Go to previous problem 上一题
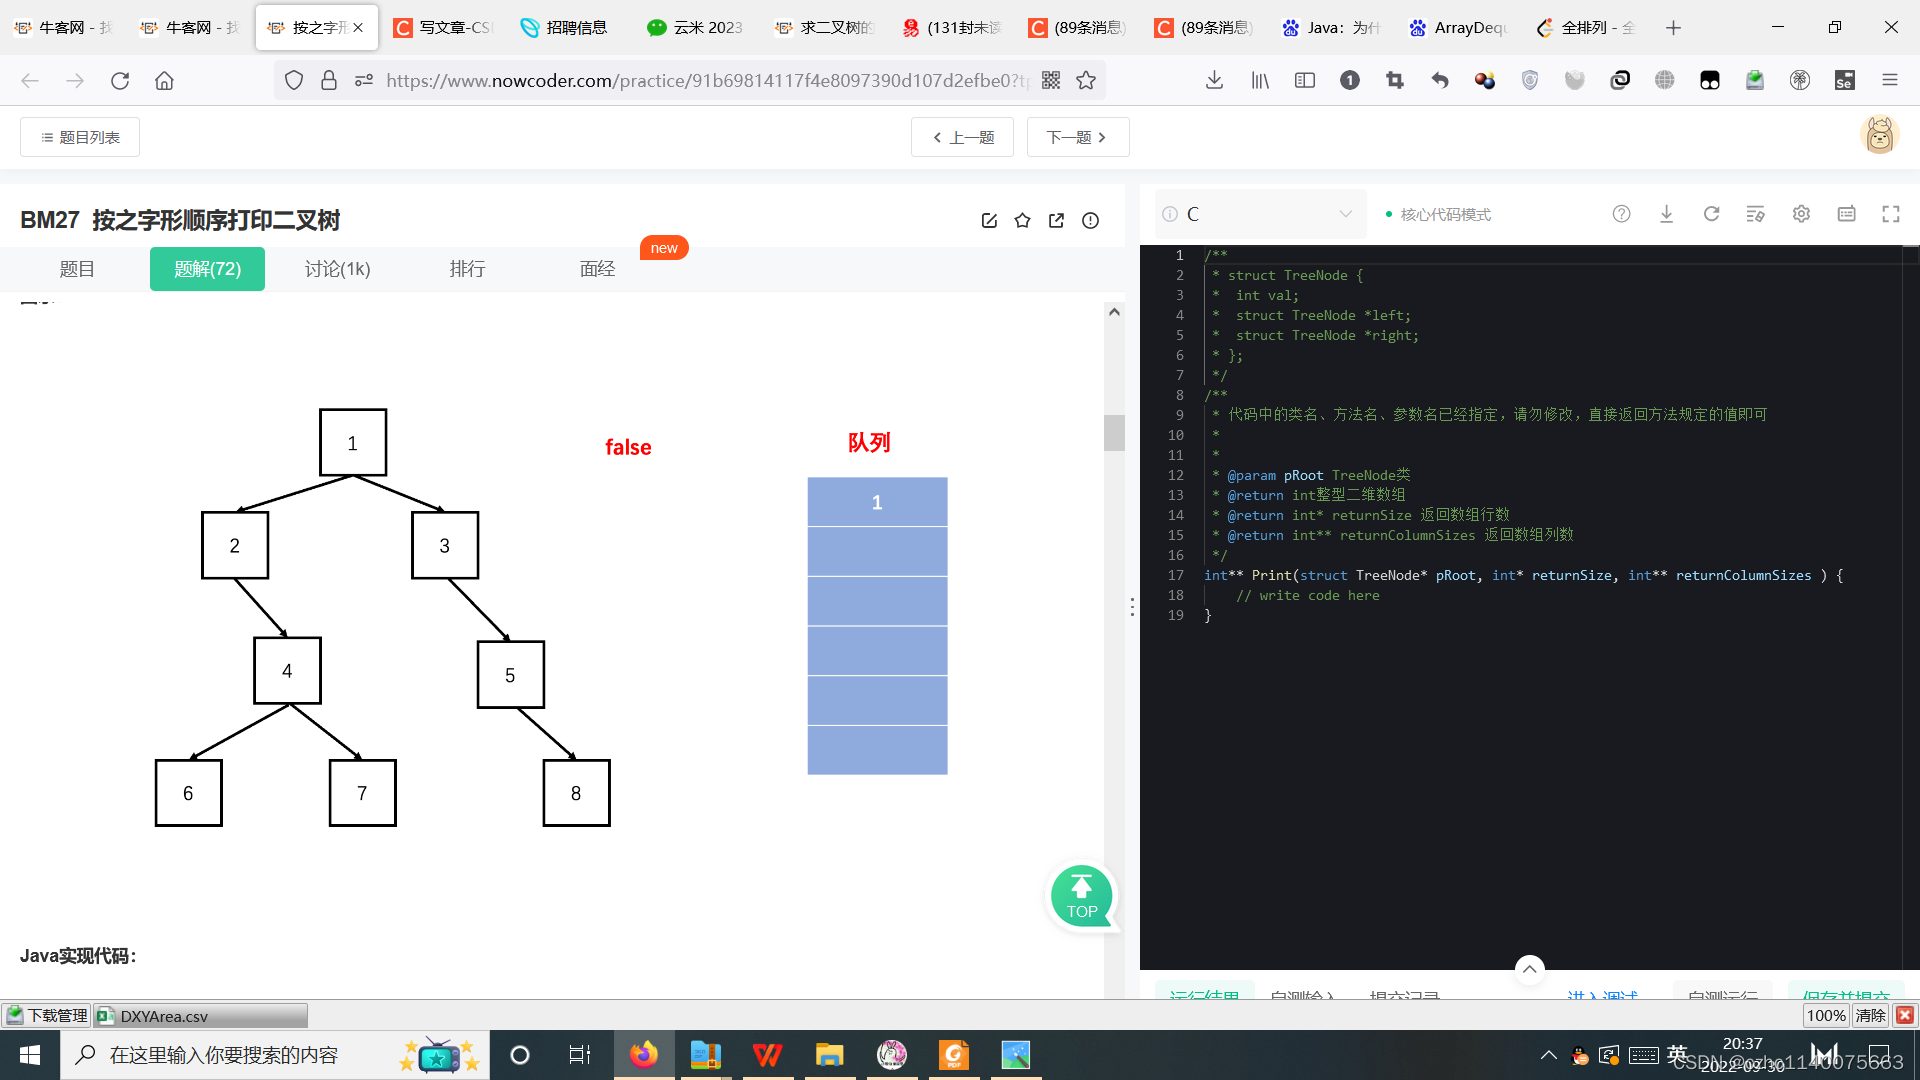1920x1080 pixels. [962, 137]
